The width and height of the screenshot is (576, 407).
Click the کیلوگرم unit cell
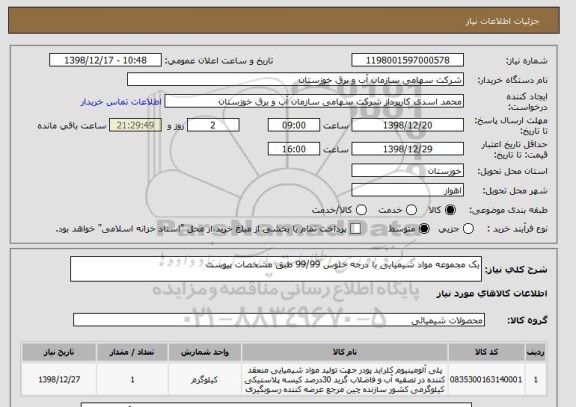[x=205, y=379]
